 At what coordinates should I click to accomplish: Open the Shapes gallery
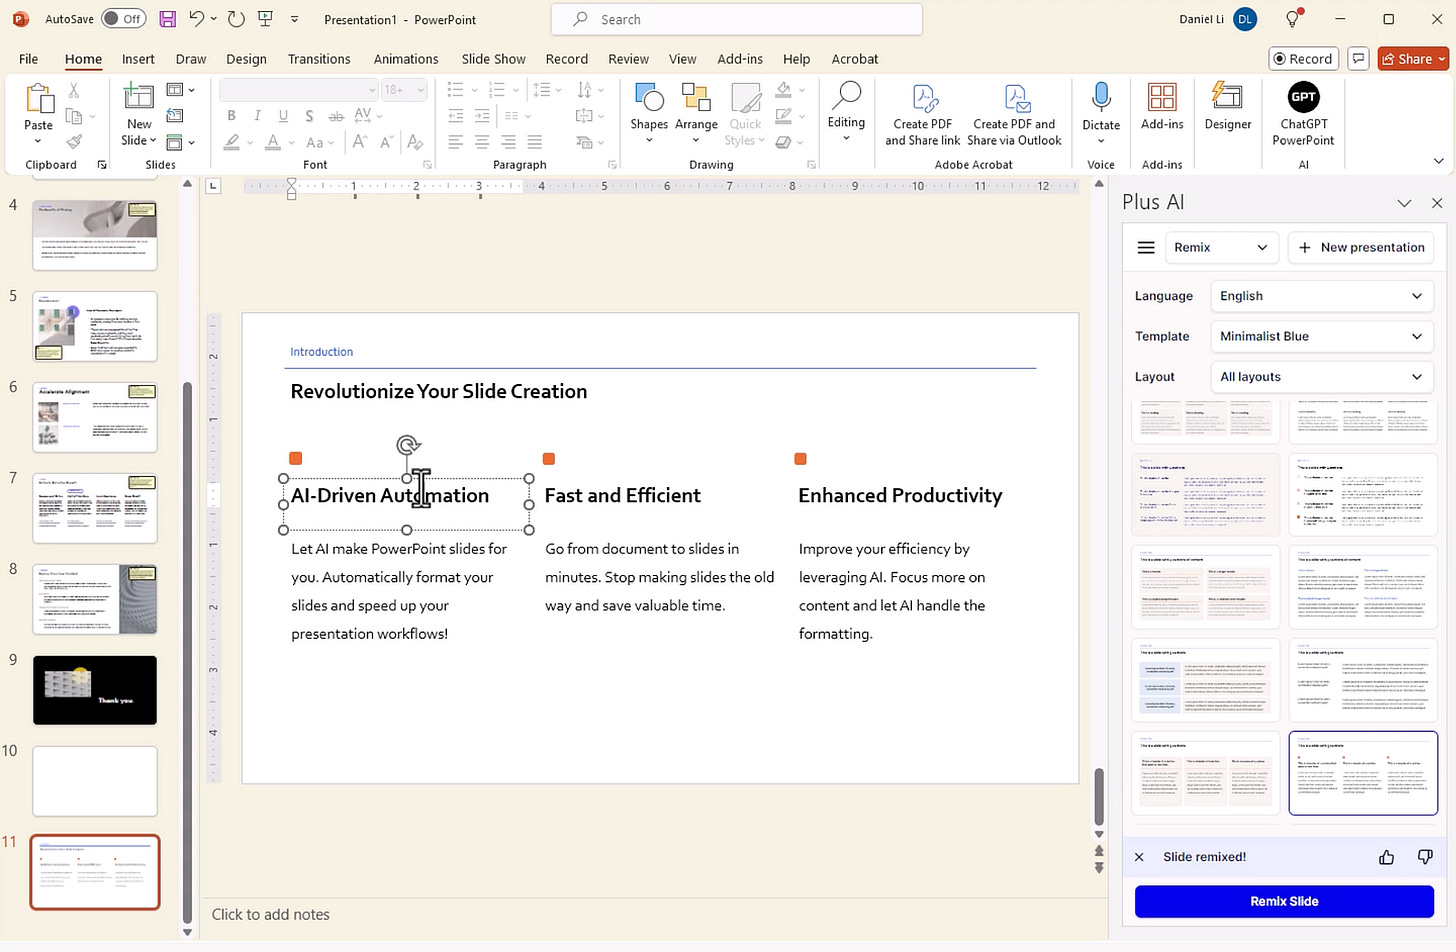(648, 107)
